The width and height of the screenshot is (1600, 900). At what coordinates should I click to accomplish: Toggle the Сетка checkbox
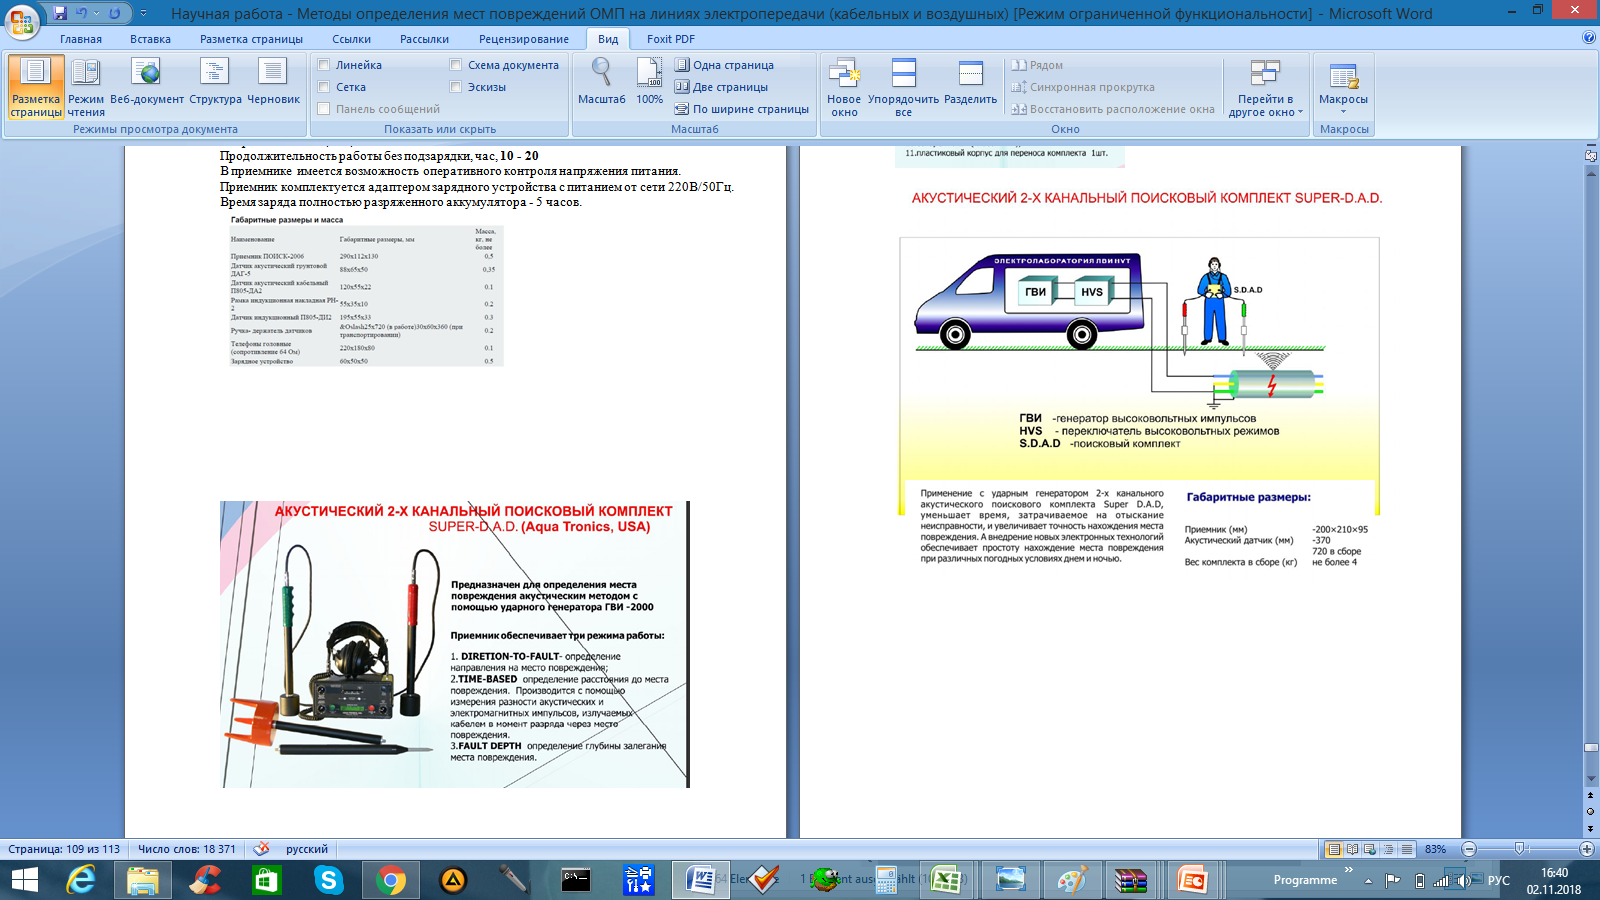pyautogui.click(x=324, y=87)
